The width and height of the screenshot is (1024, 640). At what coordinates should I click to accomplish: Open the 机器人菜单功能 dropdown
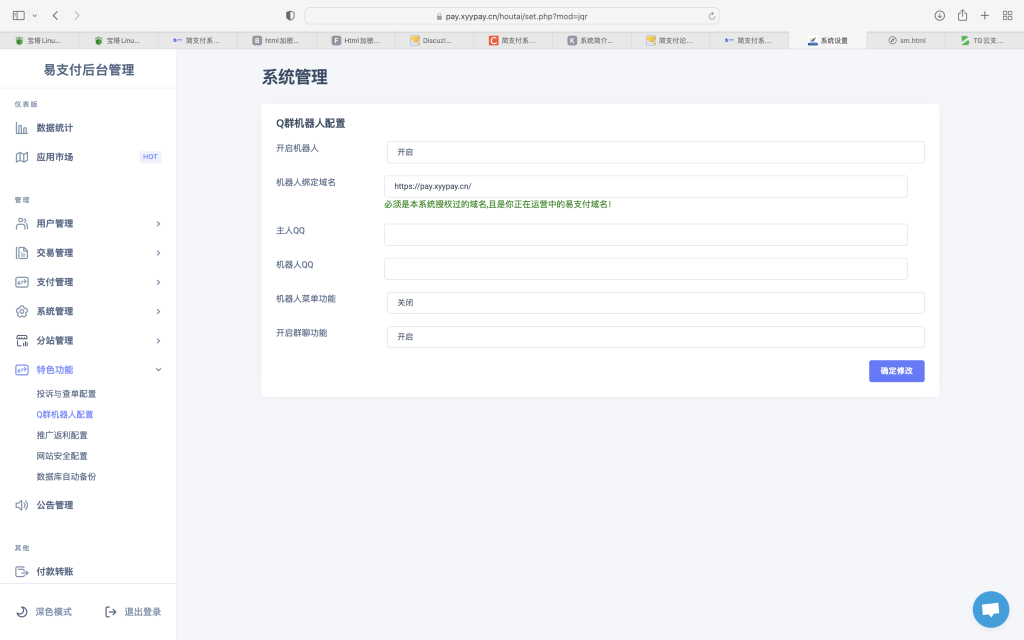tap(655, 302)
